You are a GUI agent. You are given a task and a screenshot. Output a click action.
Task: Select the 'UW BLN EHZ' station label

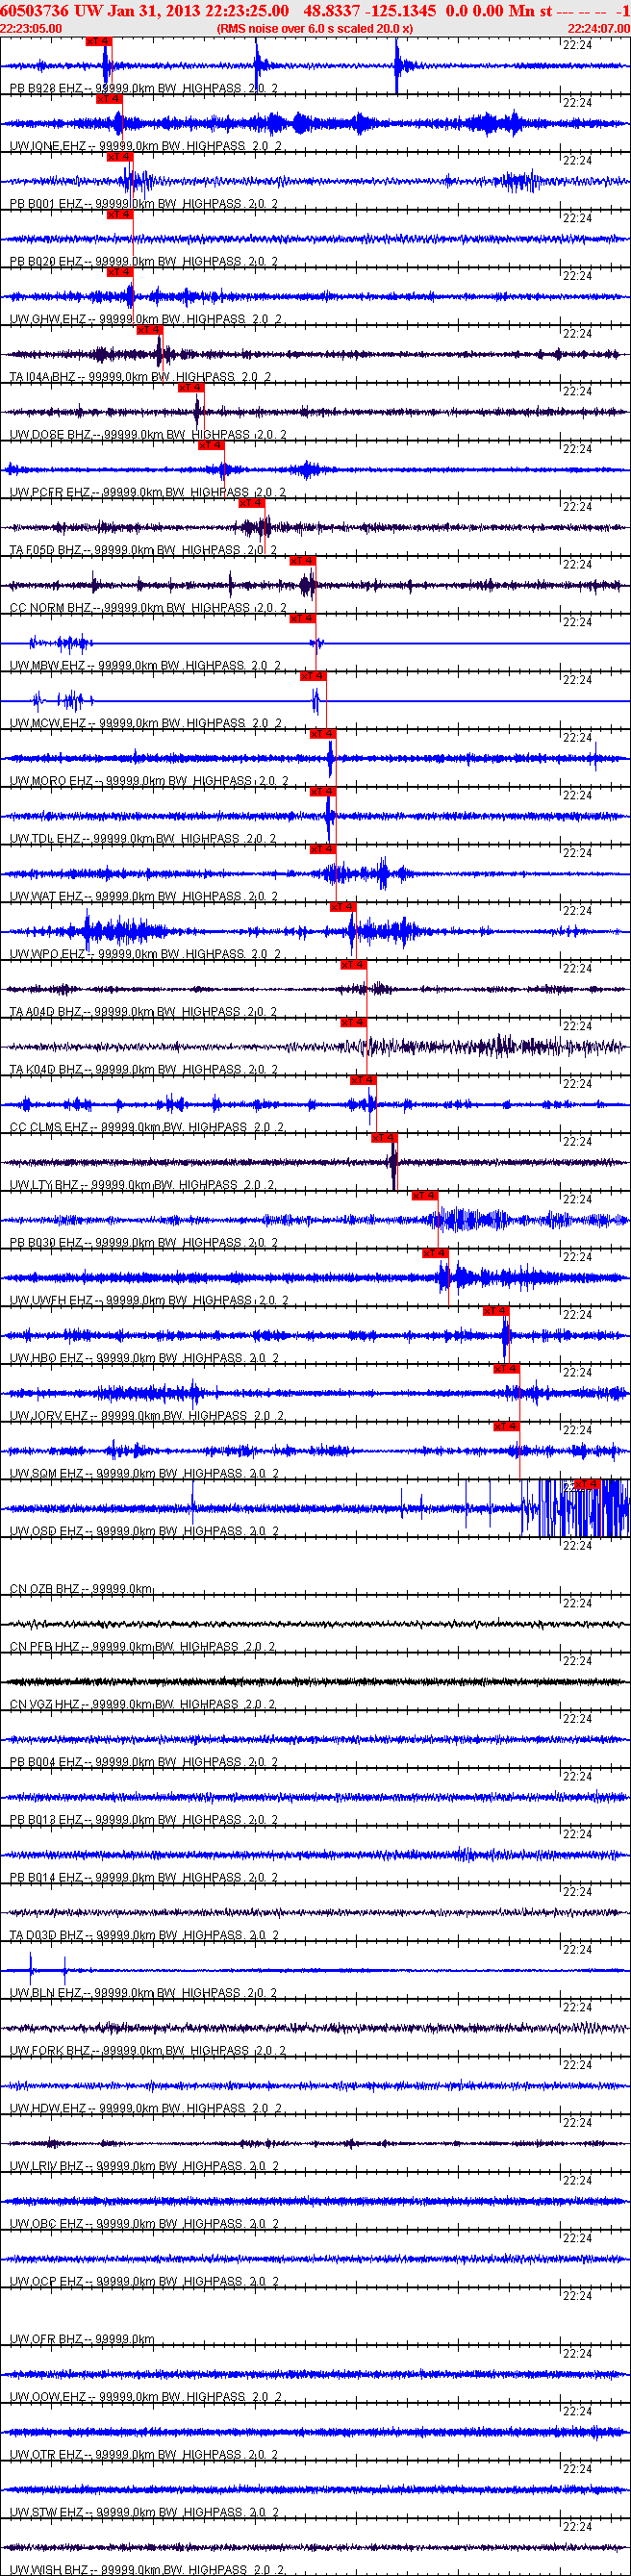click(x=47, y=1993)
